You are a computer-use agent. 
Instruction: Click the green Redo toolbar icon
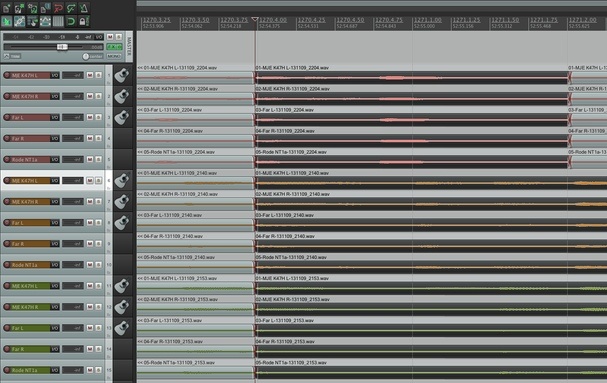(71, 8)
